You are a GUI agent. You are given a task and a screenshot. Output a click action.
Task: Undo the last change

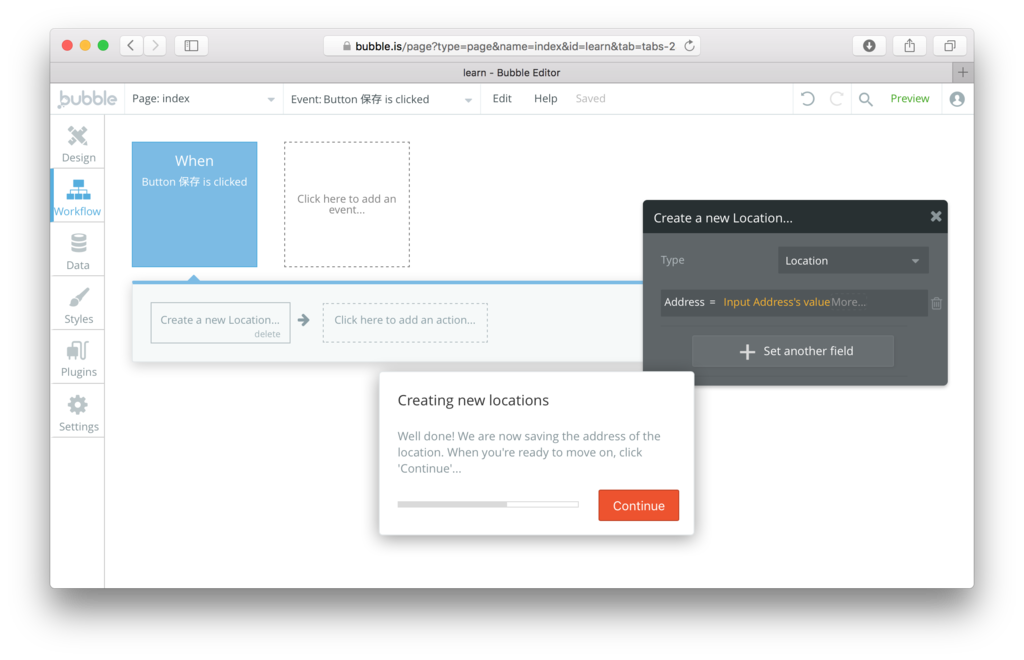[808, 99]
